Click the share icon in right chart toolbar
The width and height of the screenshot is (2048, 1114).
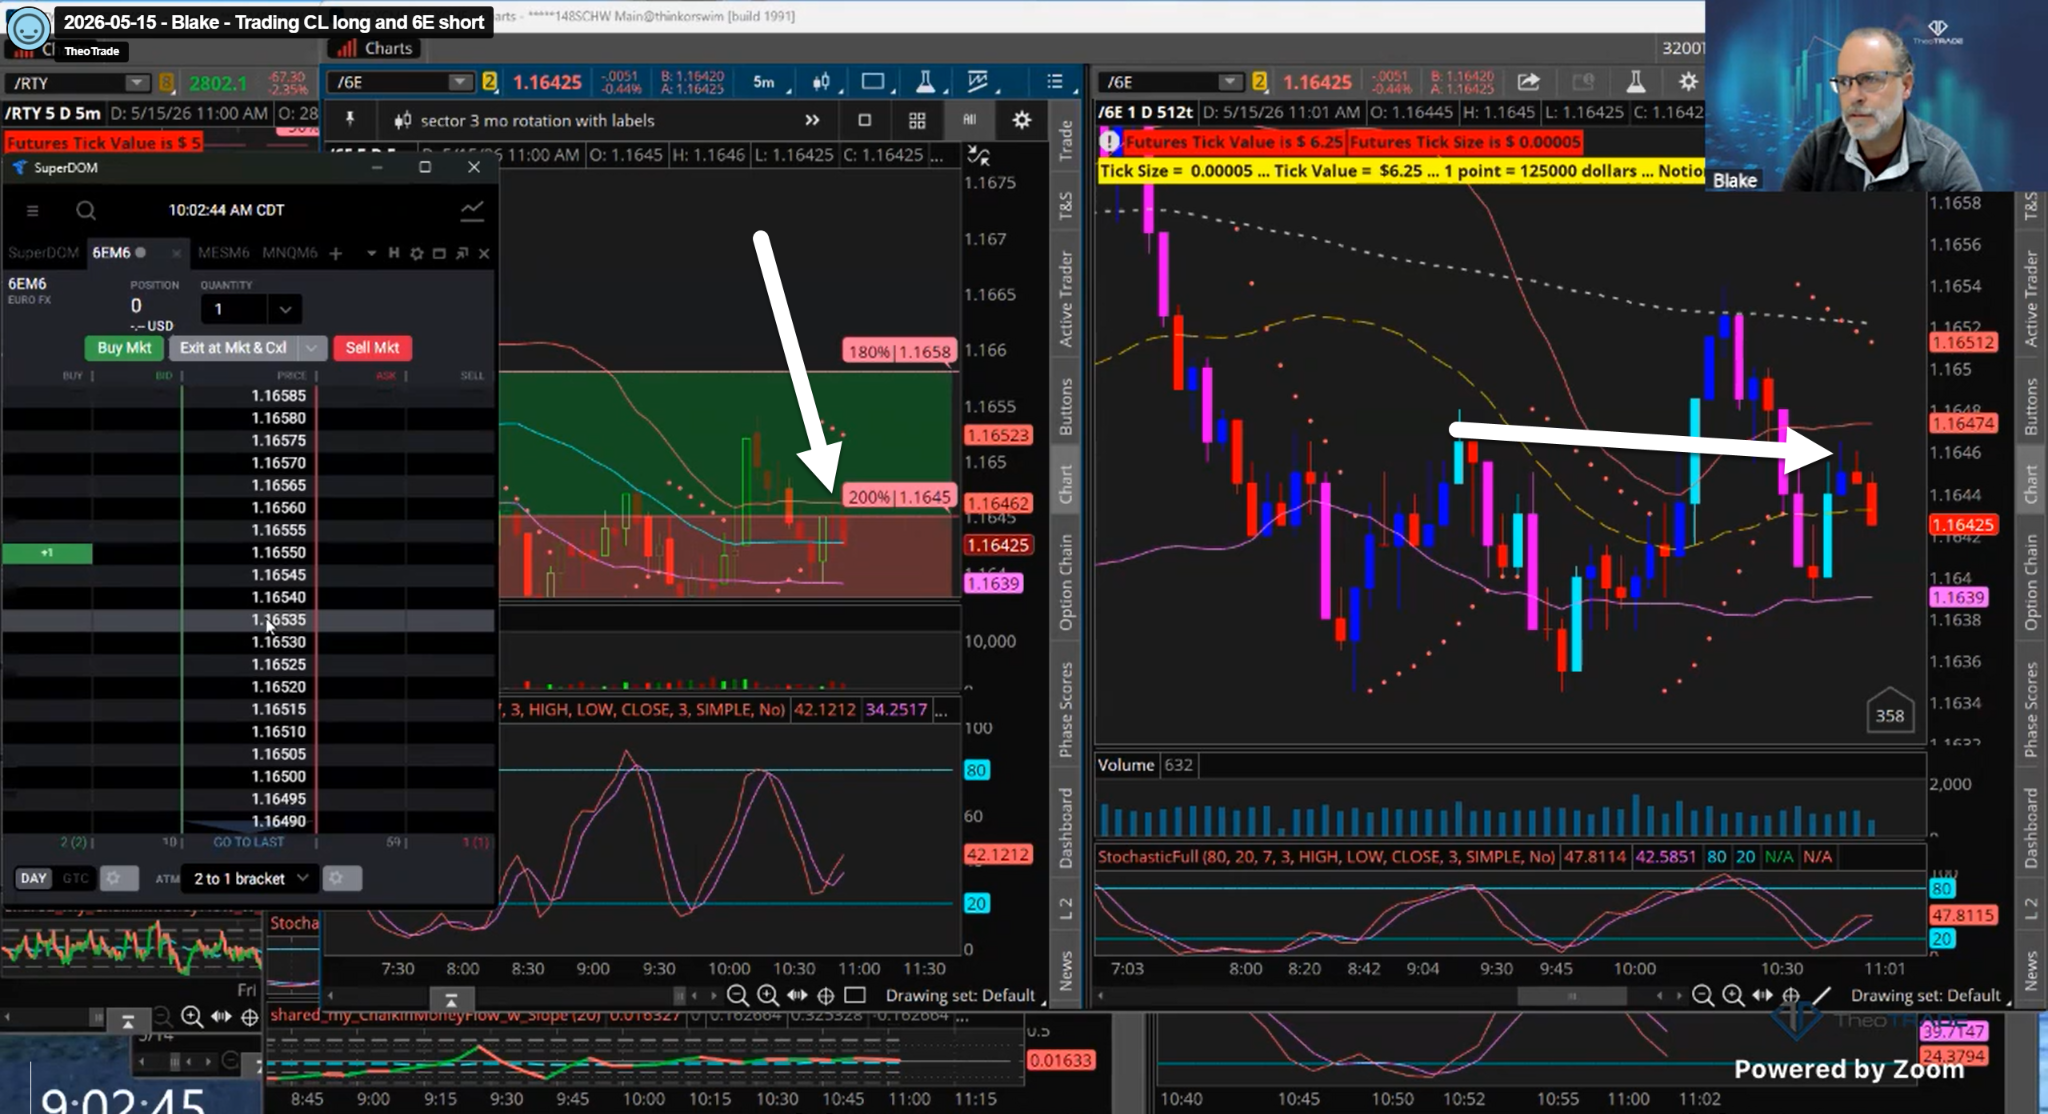[x=1528, y=82]
